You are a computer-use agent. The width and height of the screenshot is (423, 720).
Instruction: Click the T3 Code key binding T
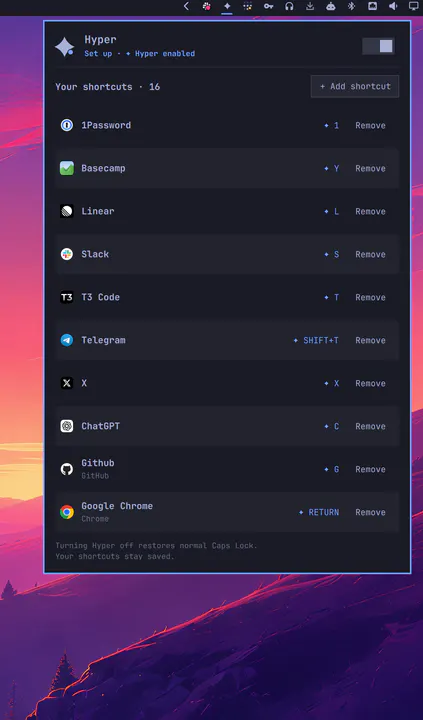click(x=332, y=298)
